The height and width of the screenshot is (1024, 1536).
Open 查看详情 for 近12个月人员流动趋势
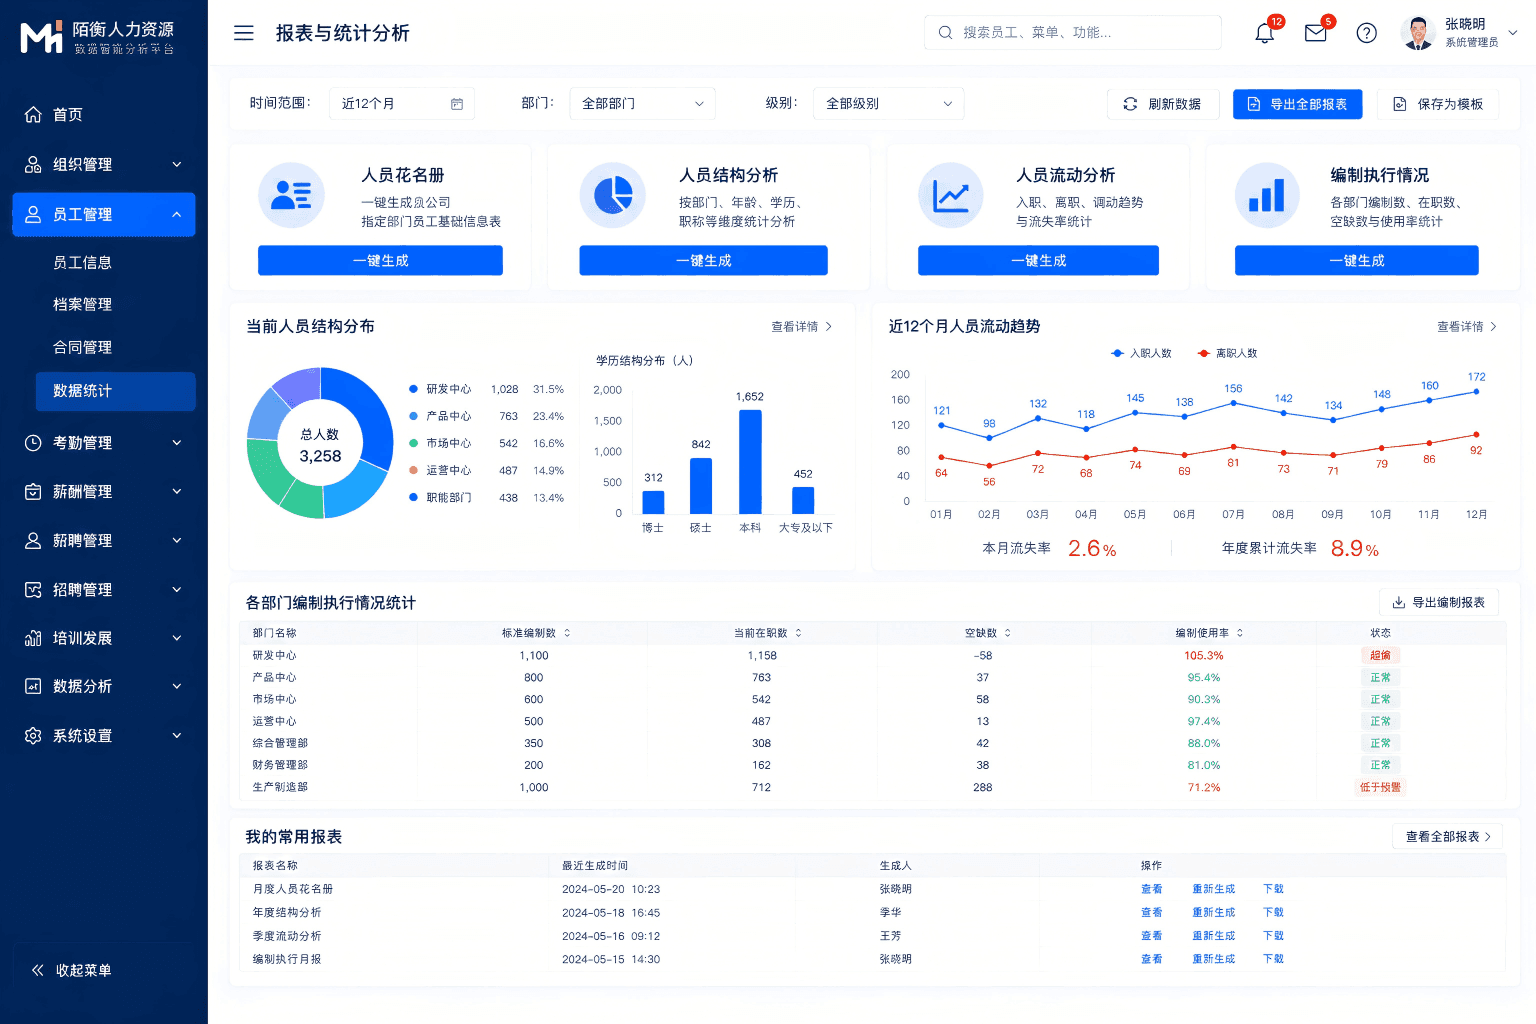[x=1467, y=327]
